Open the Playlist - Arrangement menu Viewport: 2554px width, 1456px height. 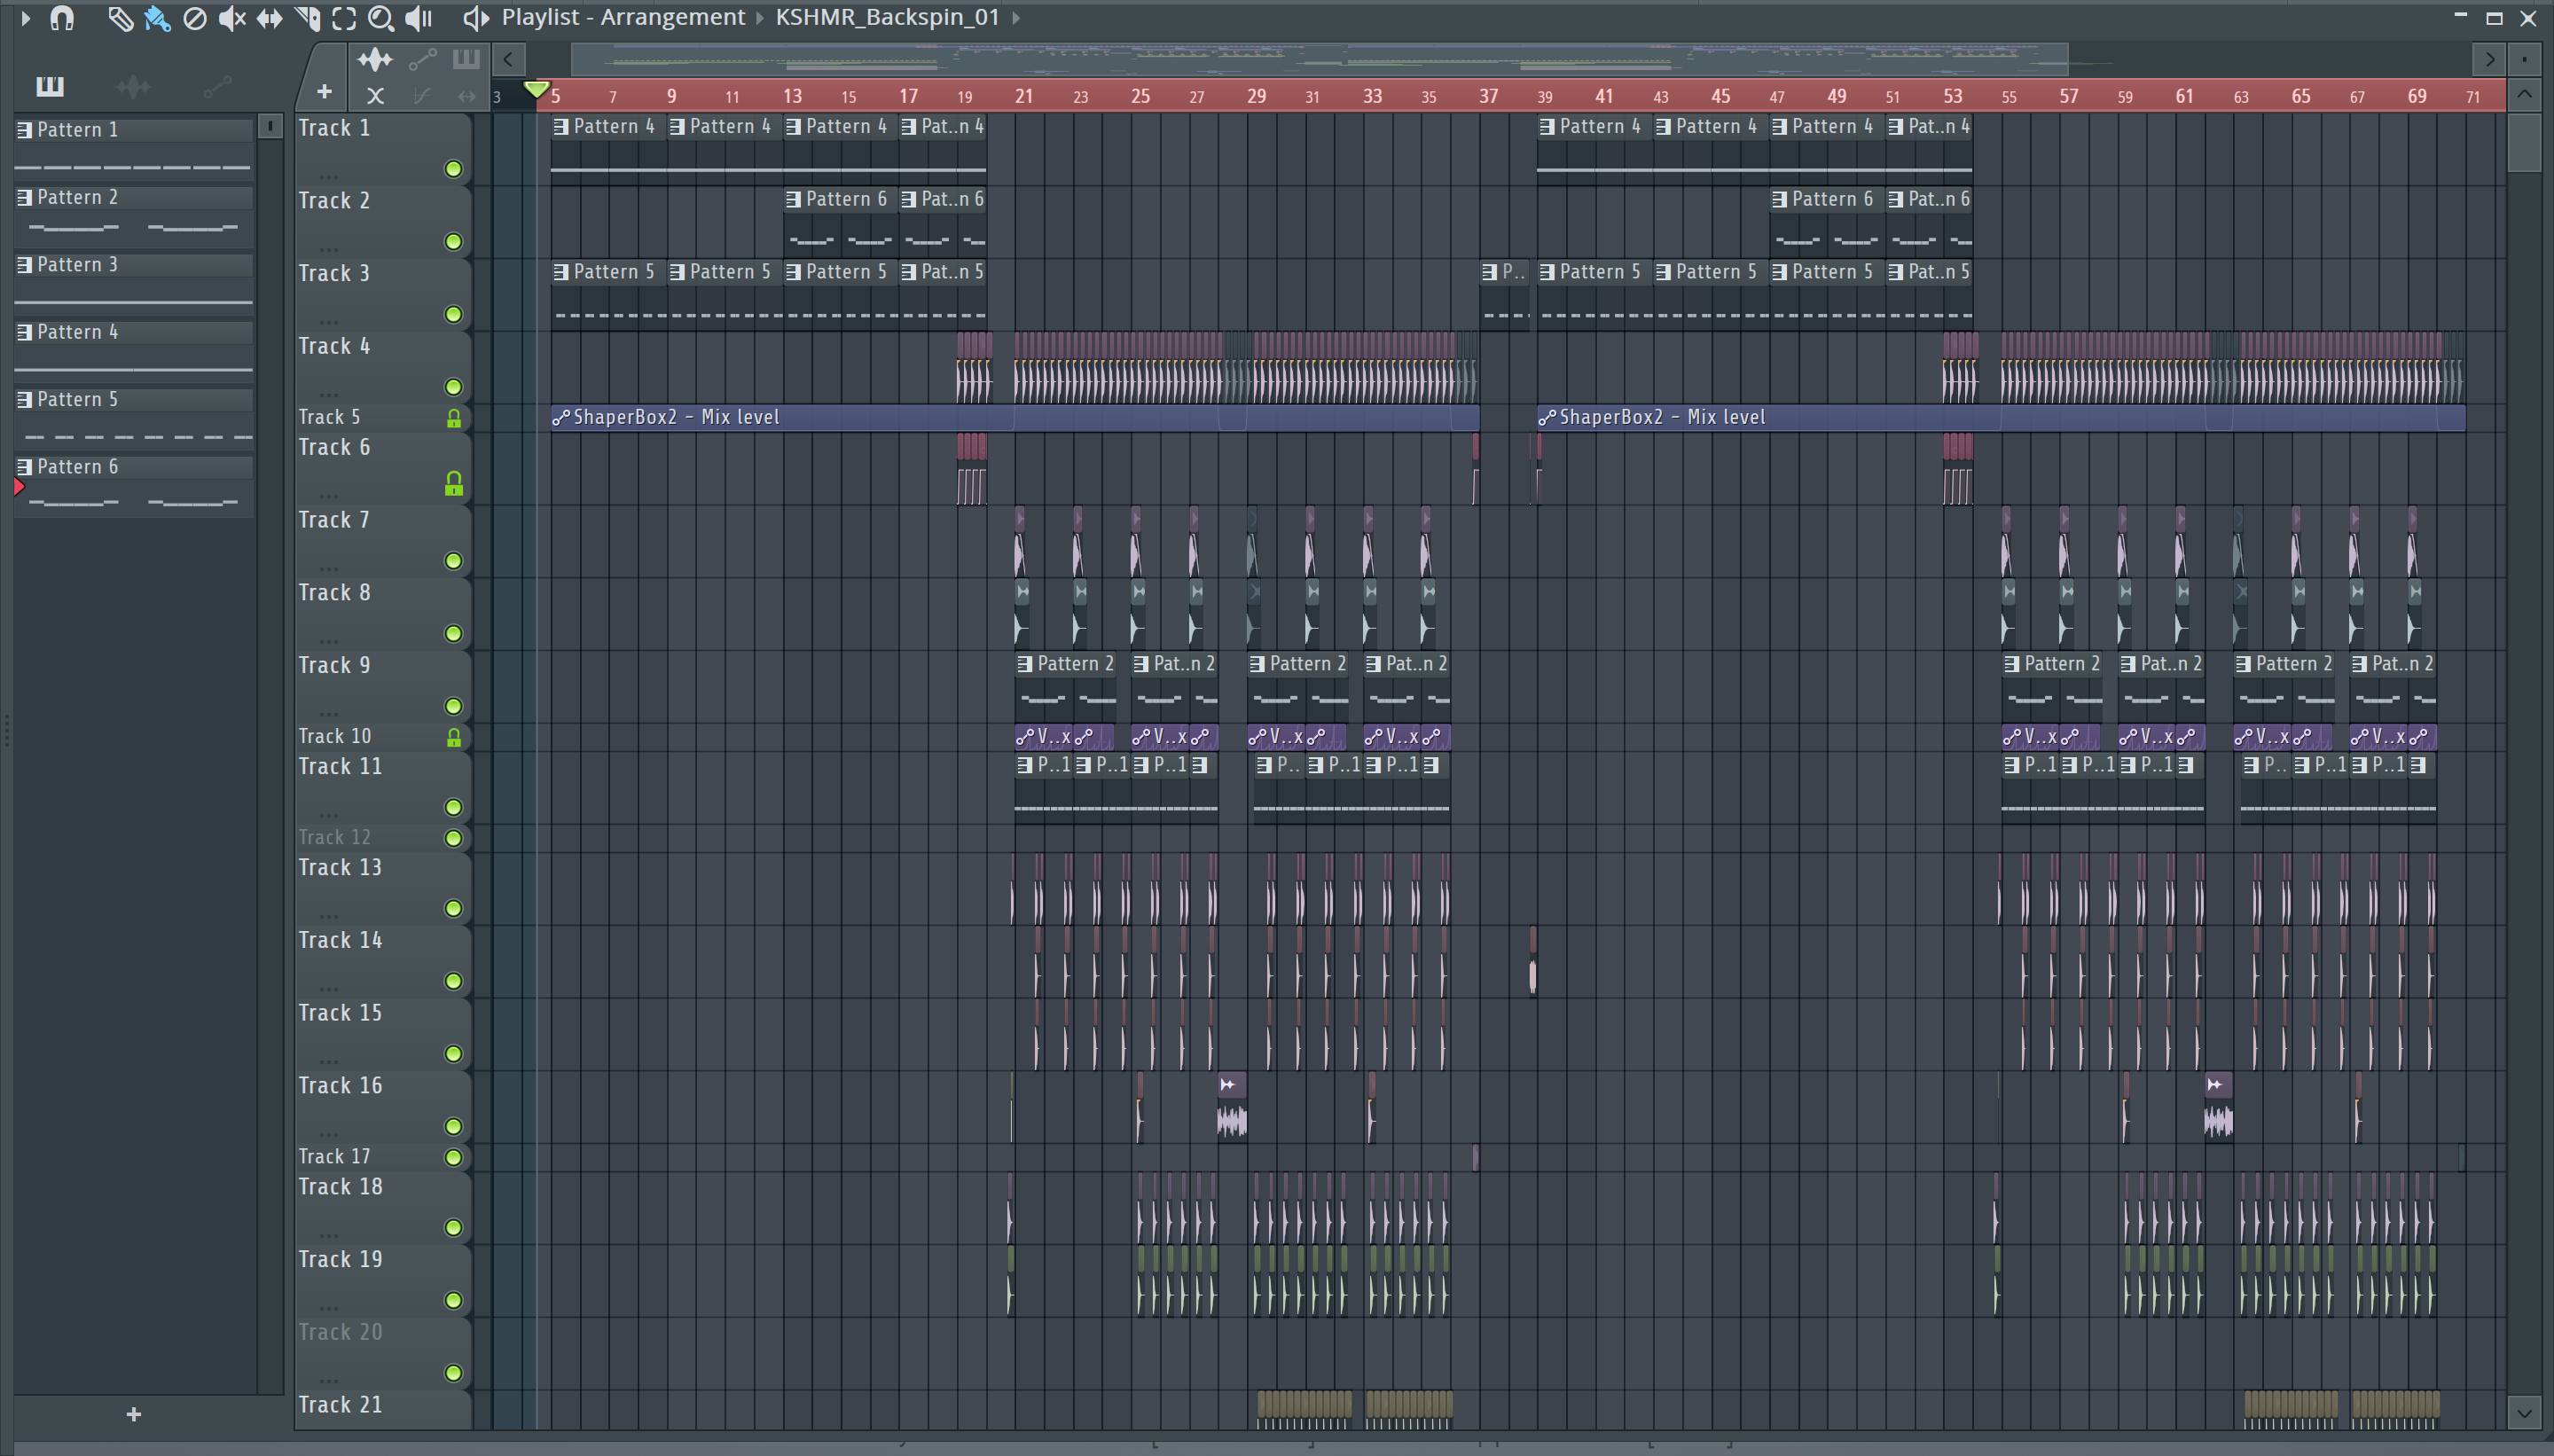[x=623, y=17]
